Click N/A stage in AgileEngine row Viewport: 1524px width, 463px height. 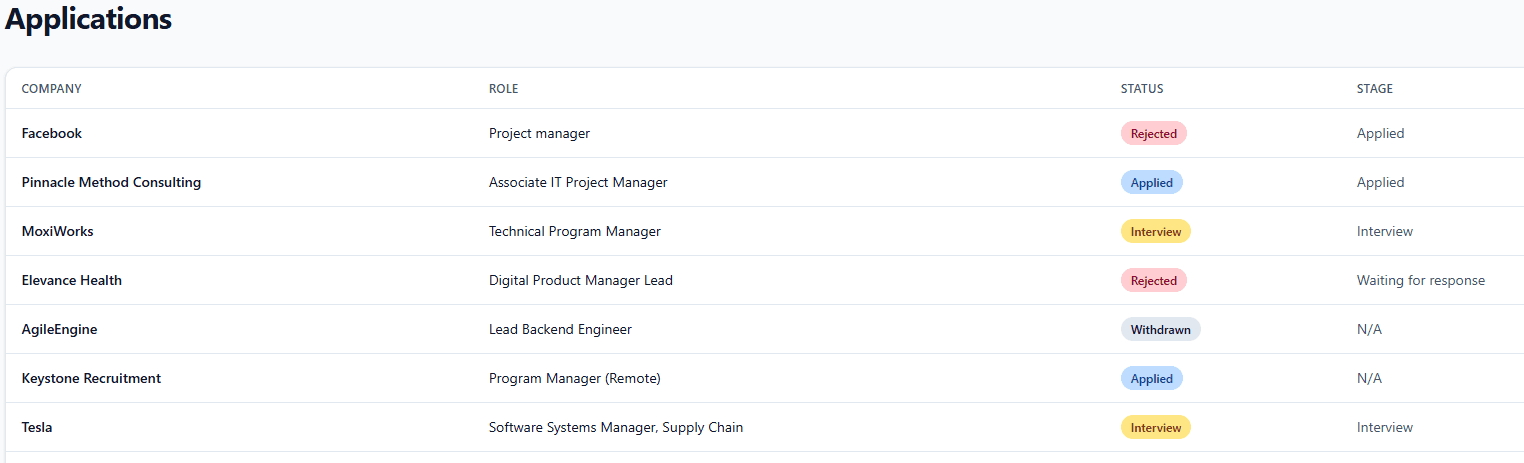click(x=1369, y=329)
